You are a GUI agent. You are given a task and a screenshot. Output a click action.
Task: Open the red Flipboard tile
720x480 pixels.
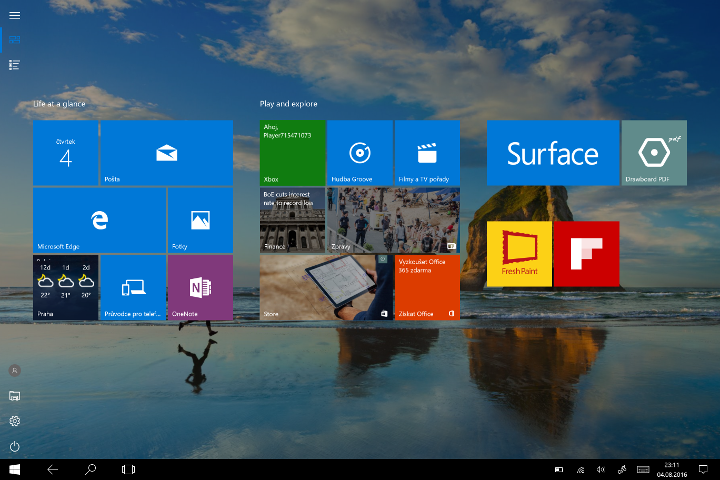pos(586,254)
